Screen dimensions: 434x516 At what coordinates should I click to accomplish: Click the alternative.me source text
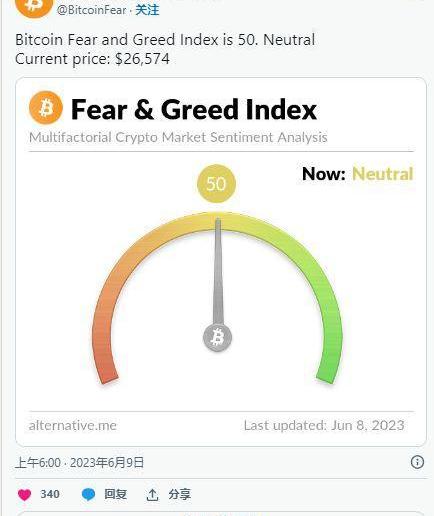click(x=73, y=425)
